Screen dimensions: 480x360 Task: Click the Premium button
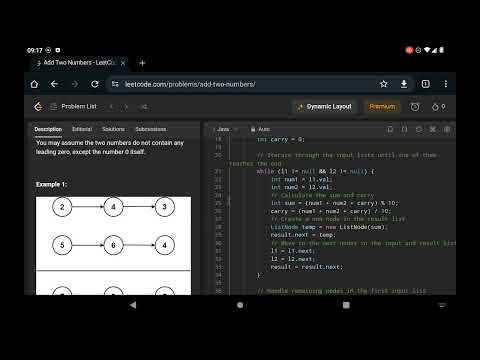382,107
